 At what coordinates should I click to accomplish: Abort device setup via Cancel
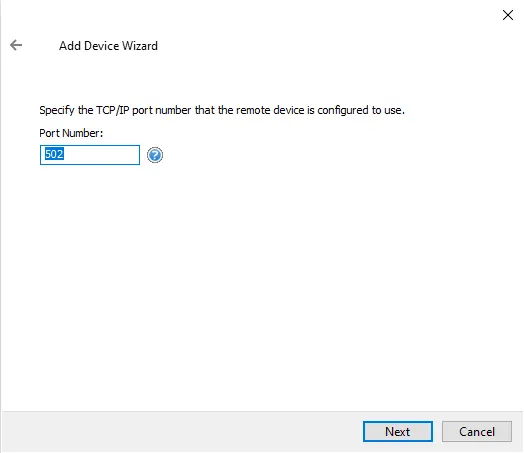coord(477,431)
